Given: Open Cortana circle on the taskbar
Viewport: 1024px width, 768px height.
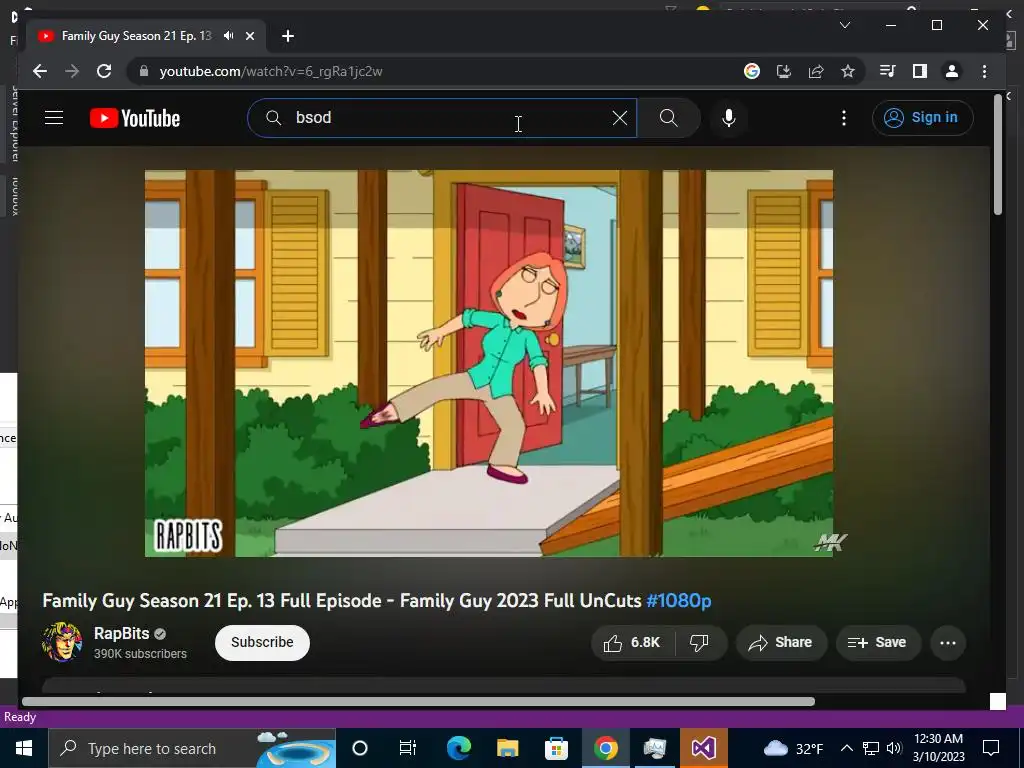Looking at the screenshot, I should pyautogui.click(x=360, y=748).
